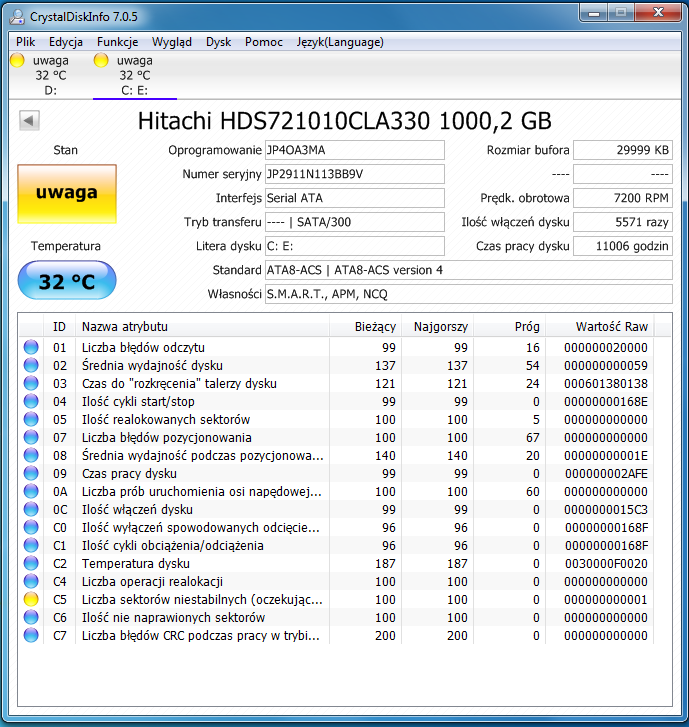
Task: Click the Interfejs field Serial ATA
Action: click(x=355, y=198)
